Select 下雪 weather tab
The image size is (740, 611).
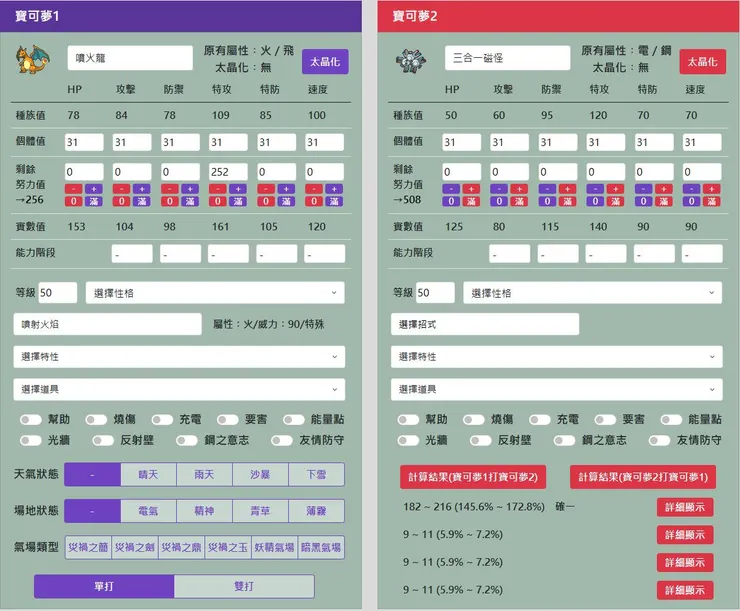316,475
